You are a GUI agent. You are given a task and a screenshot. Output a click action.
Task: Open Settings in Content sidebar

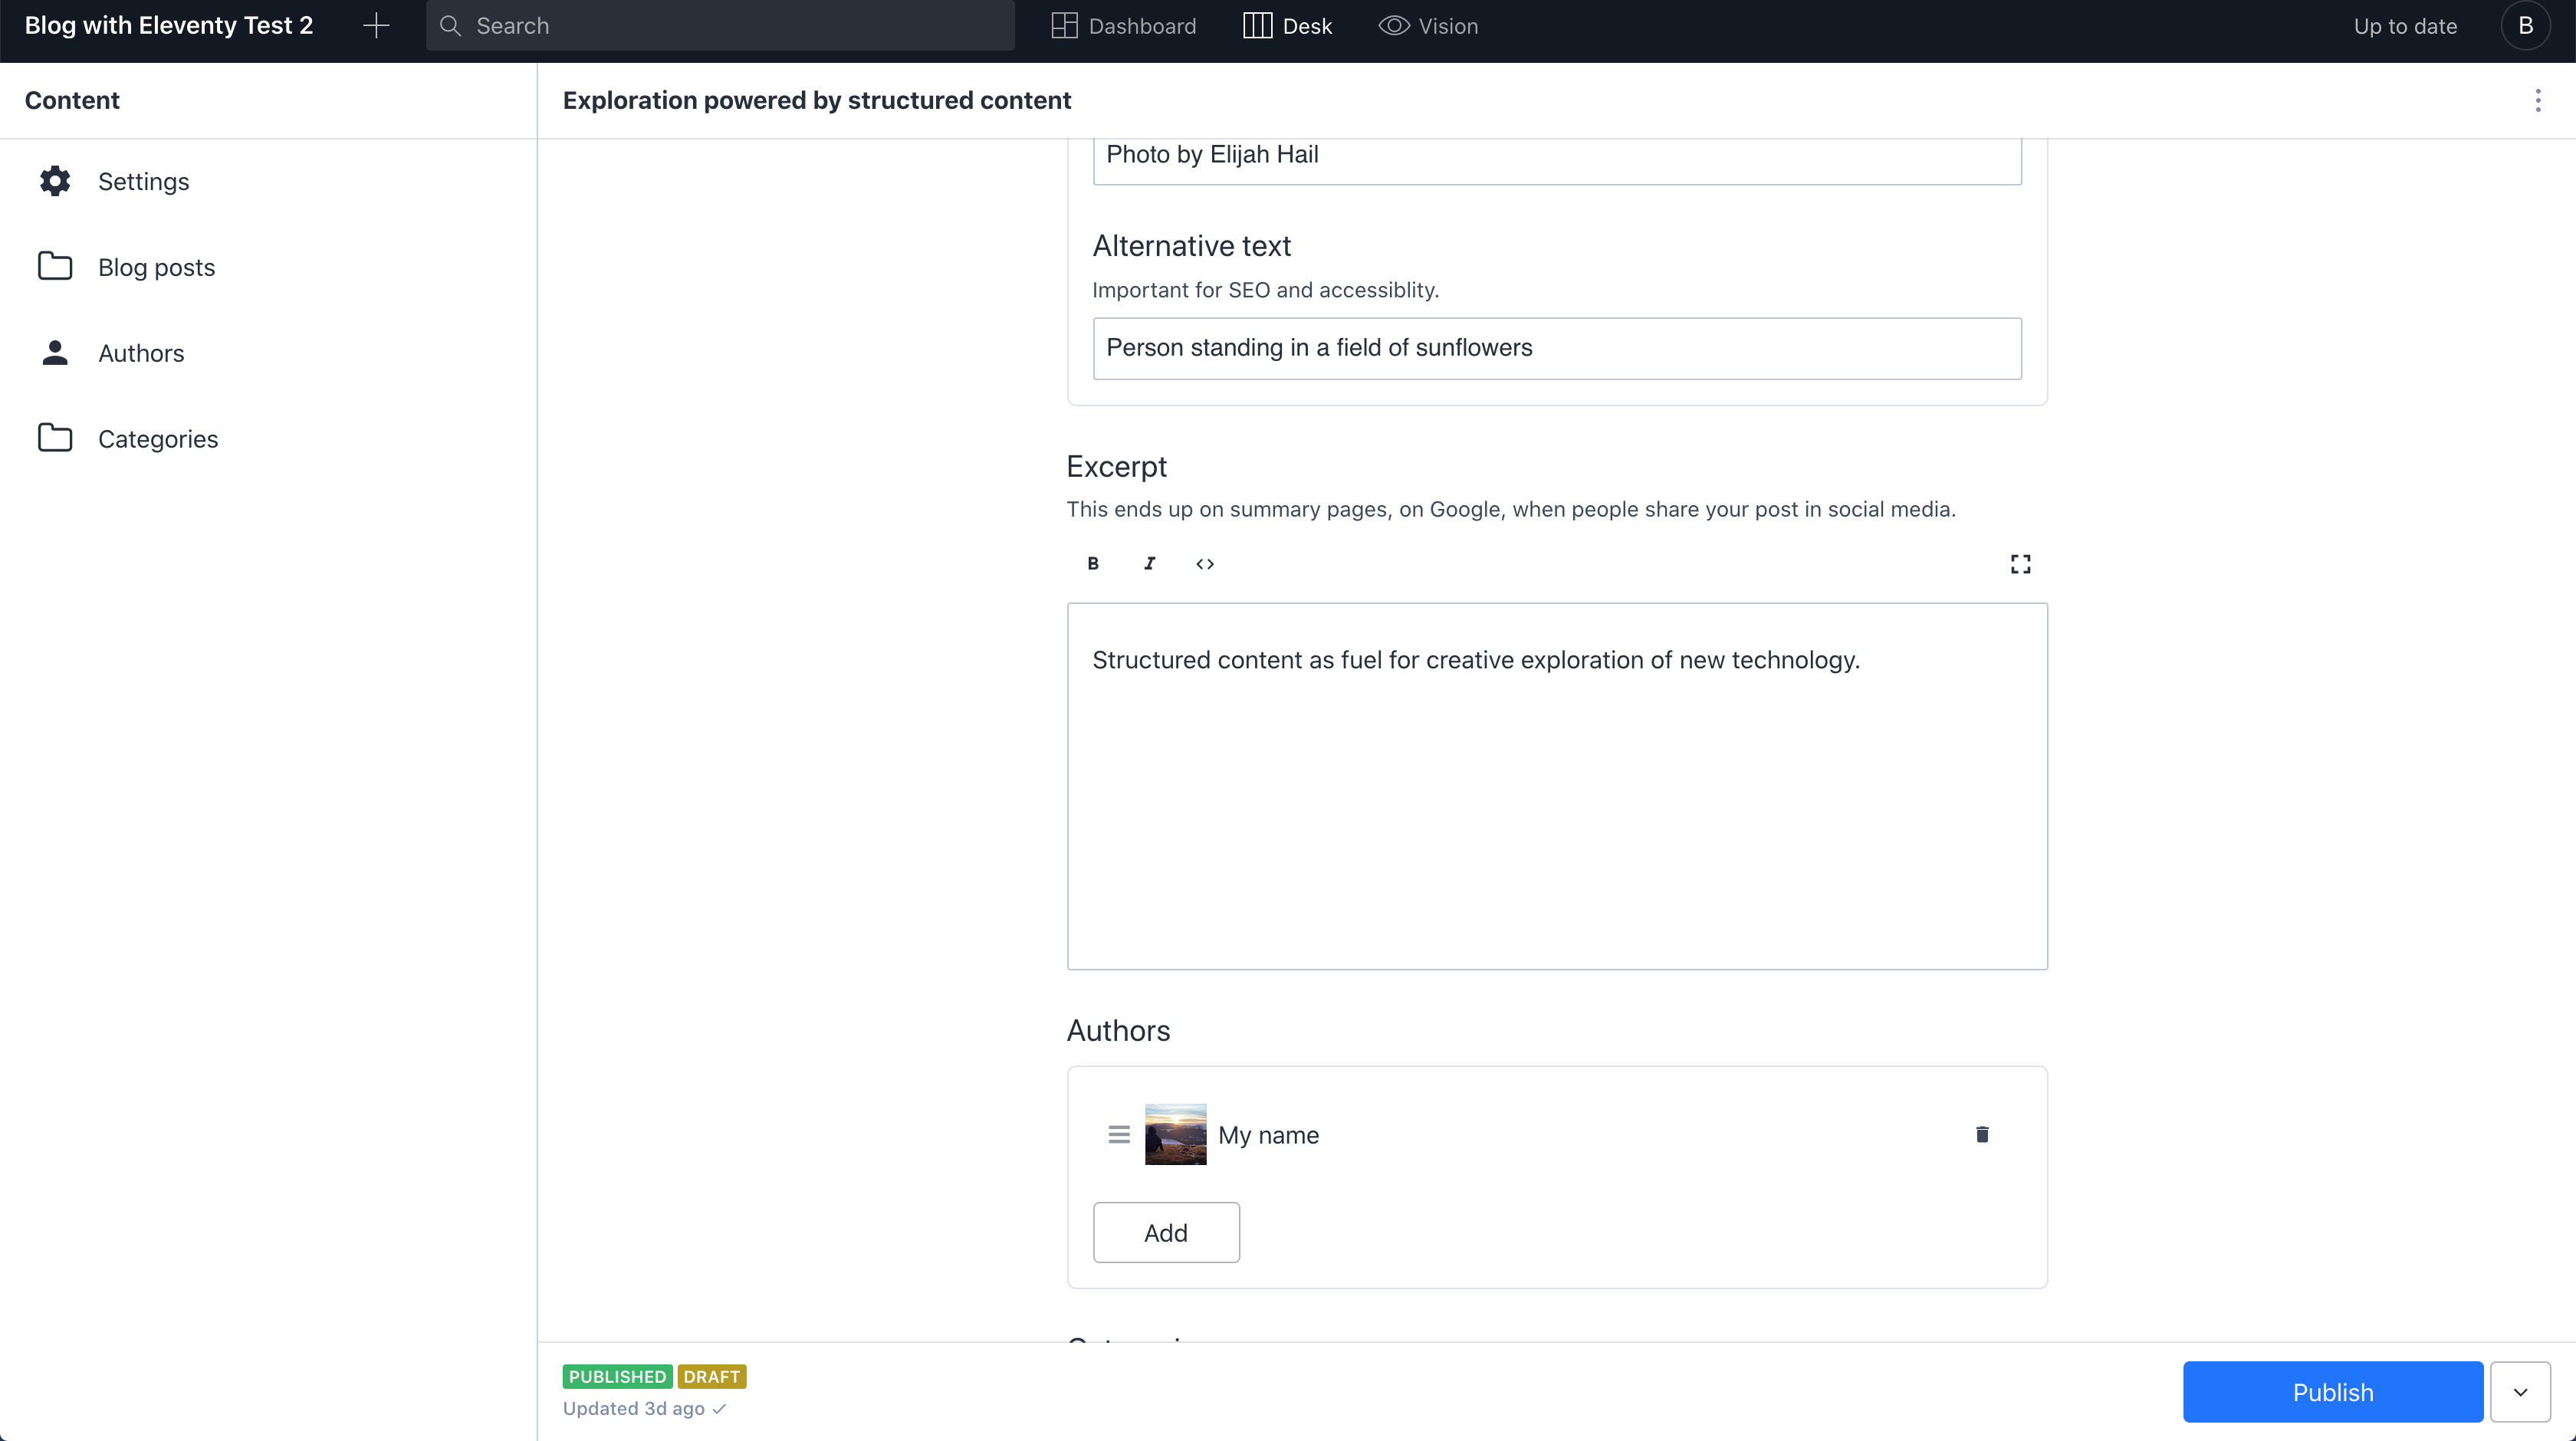[x=143, y=181]
